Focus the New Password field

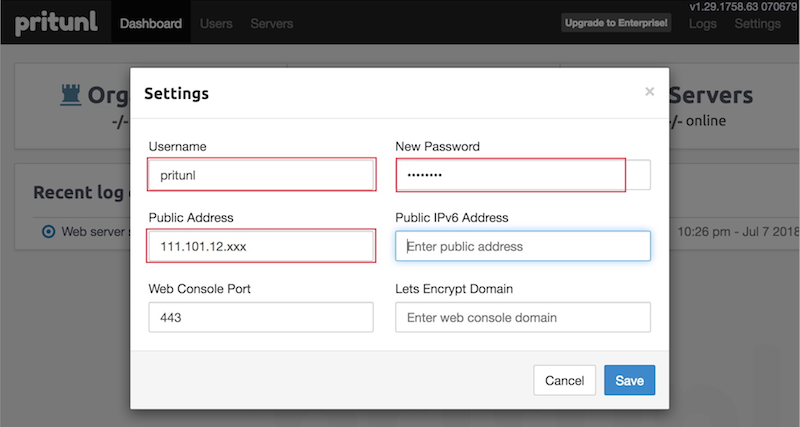point(510,175)
